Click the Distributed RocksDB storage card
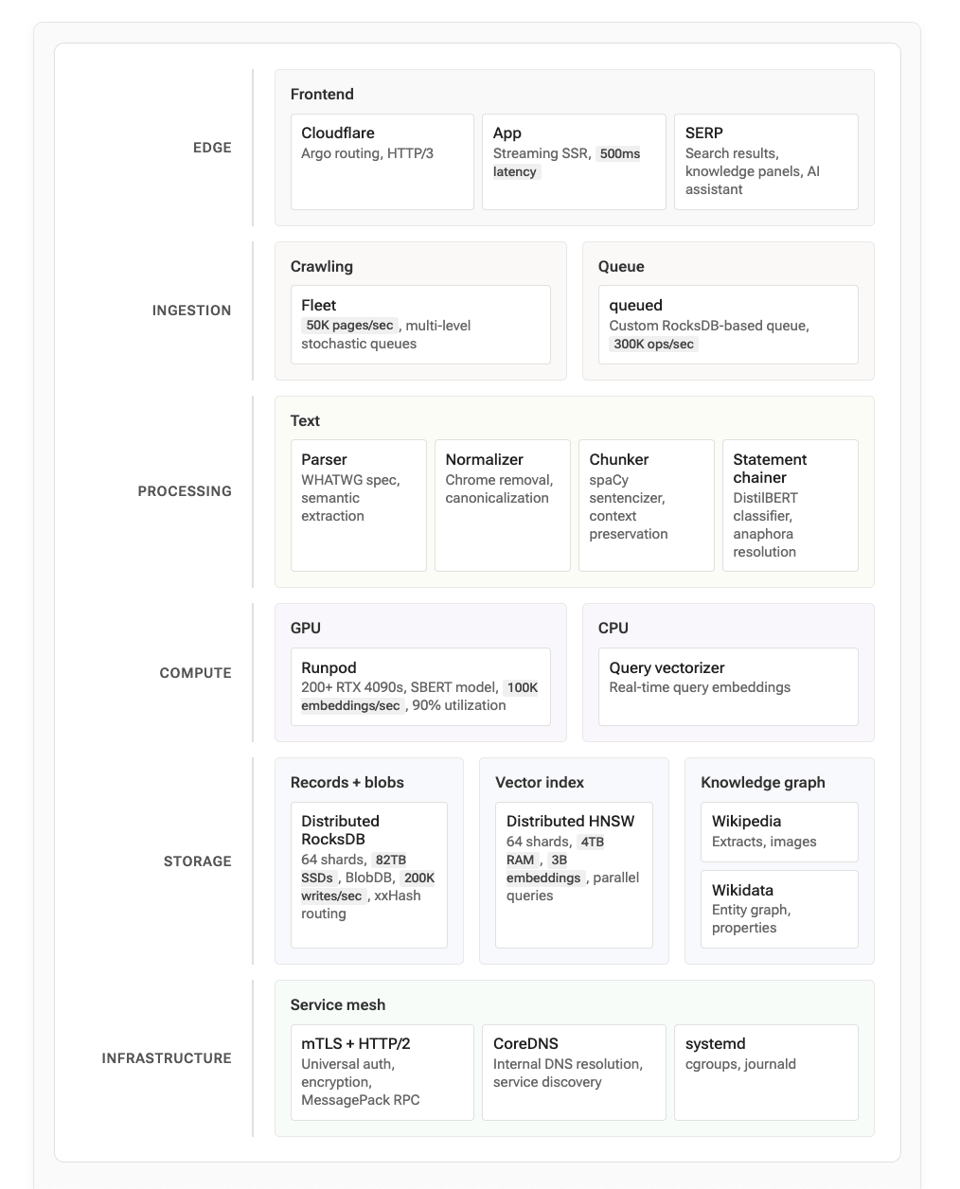The image size is (960, 1189). pos(368,874)
